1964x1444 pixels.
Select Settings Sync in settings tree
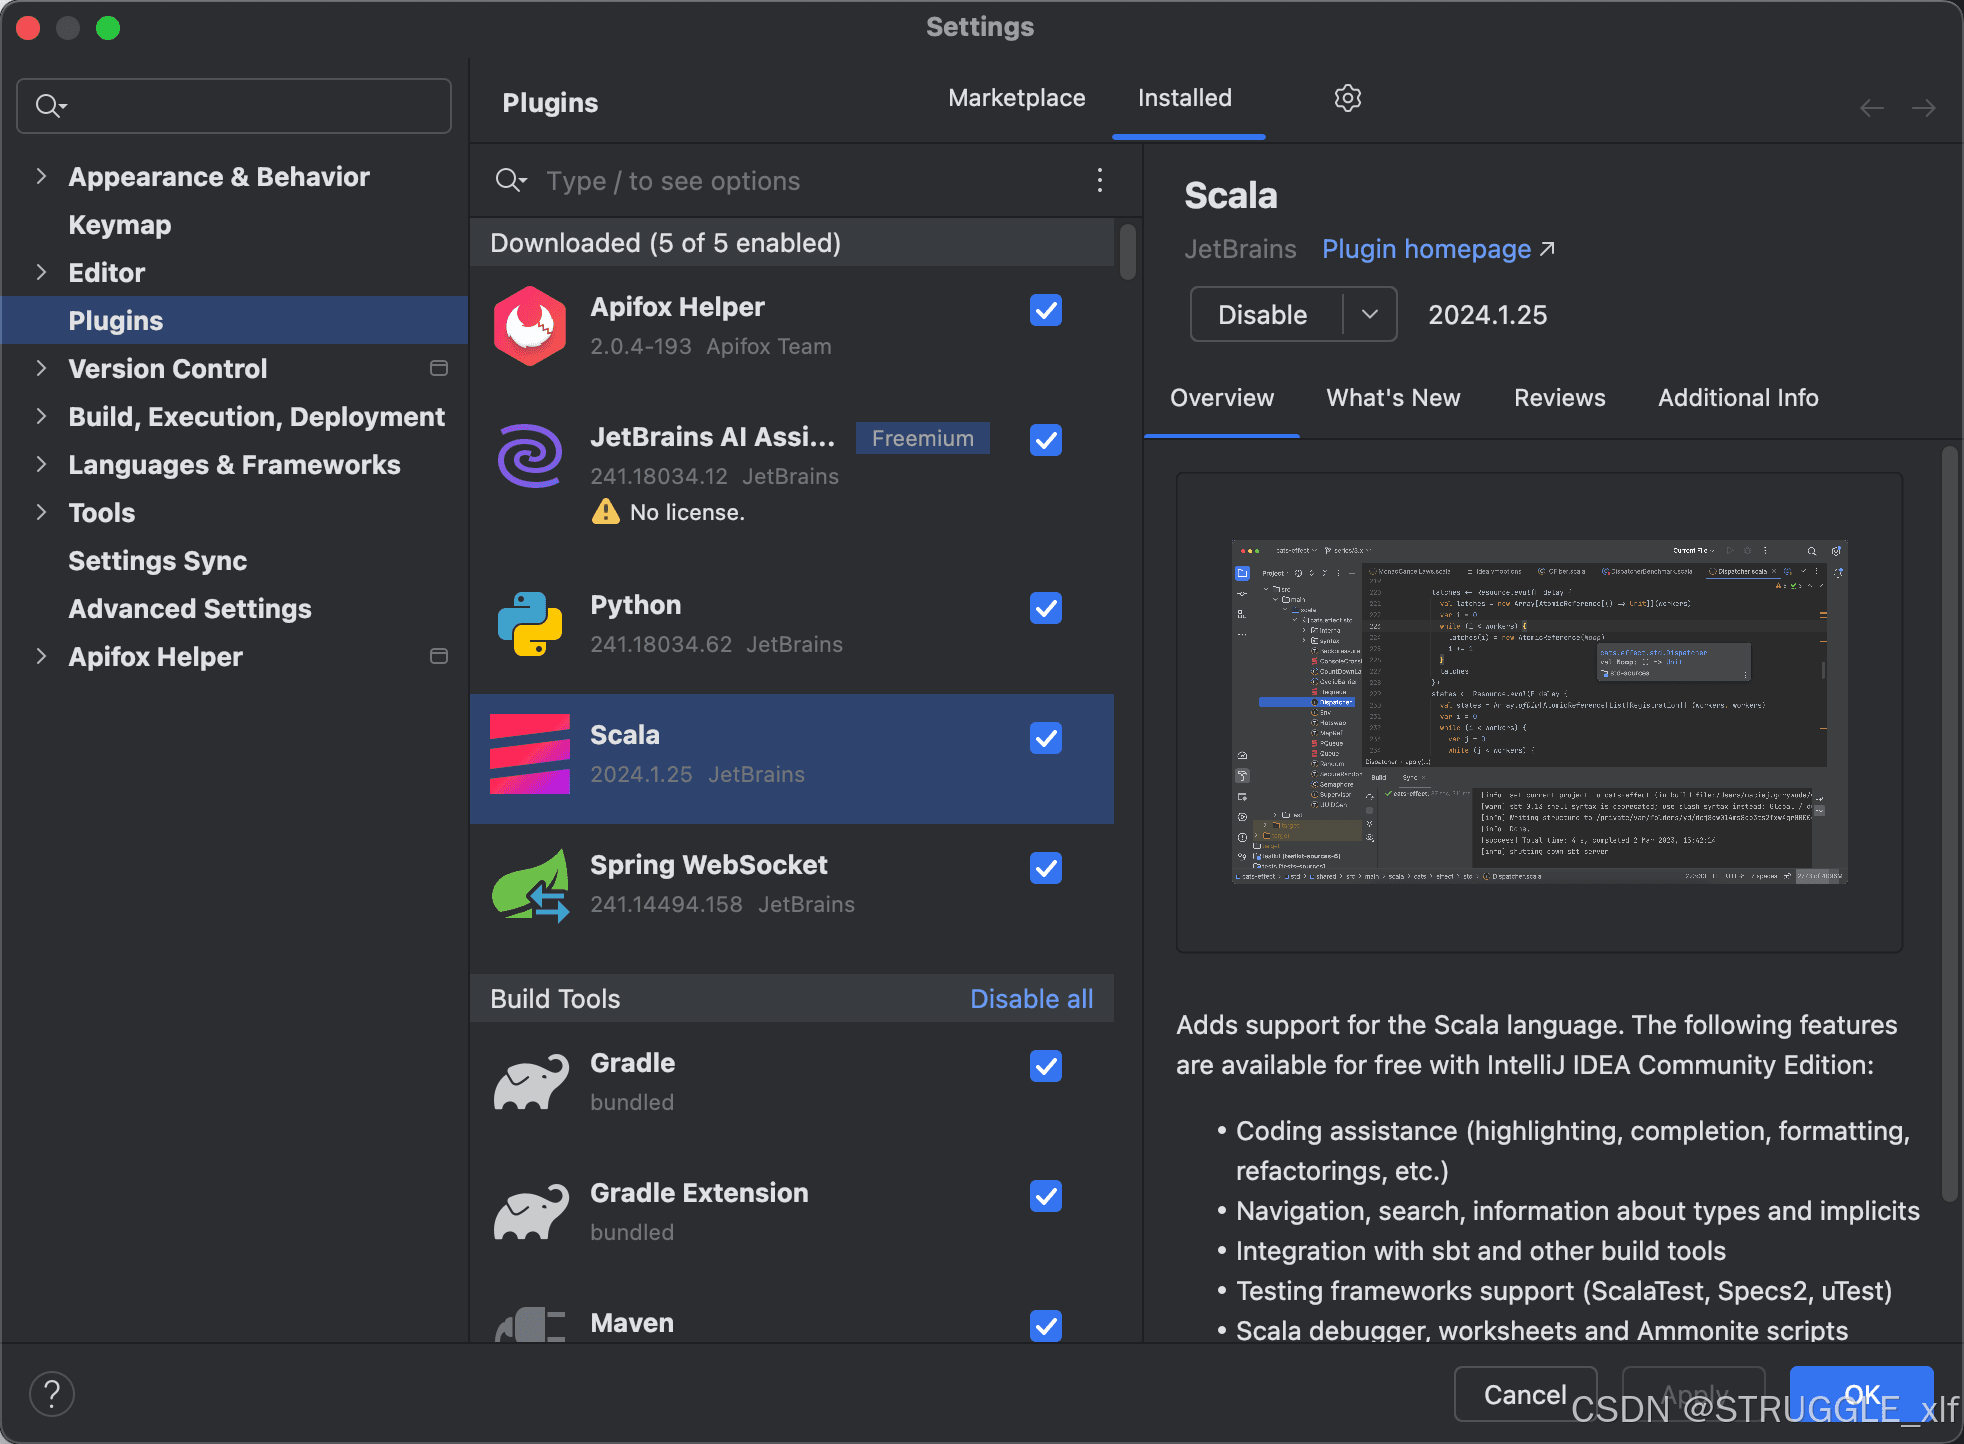click(158, 561)
